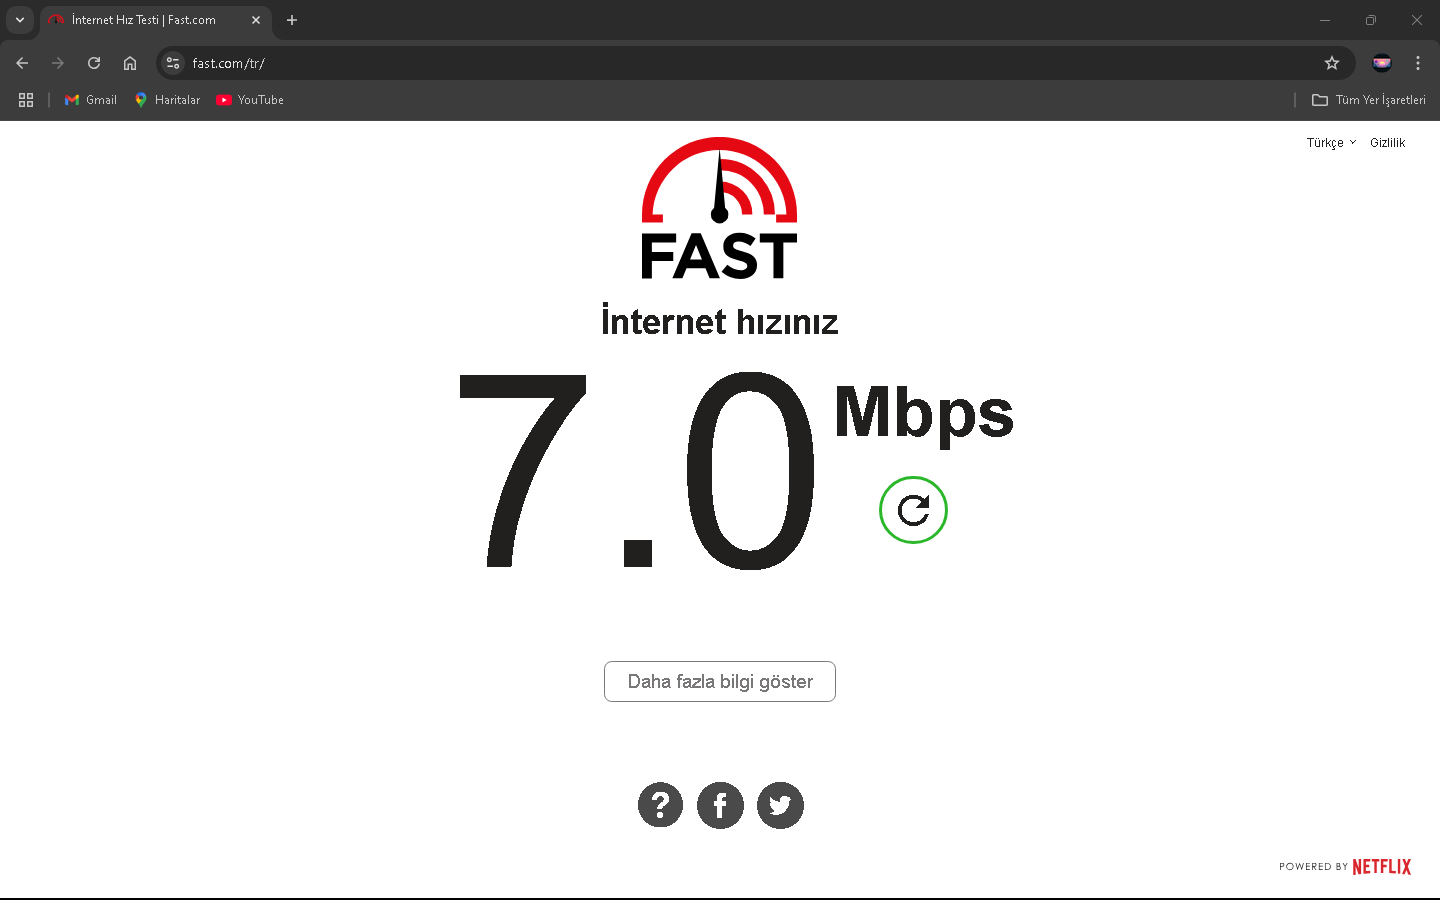Screen dimensions: 1440x900
Task: Open the help question mark icon
Action: point(660,805)
